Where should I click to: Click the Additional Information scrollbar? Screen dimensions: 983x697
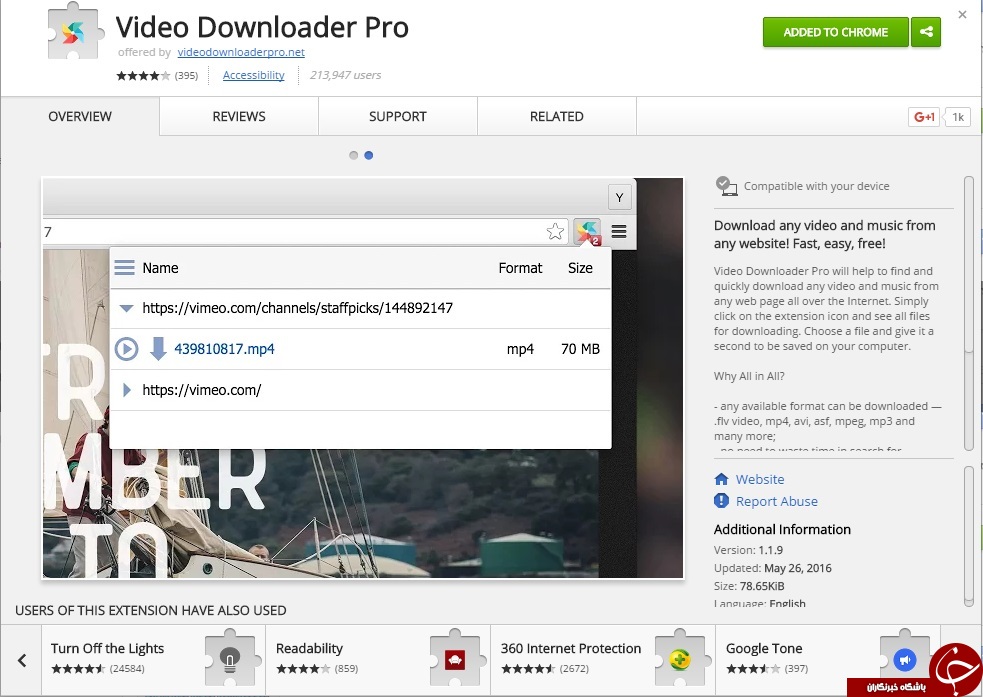coord(969,536)
